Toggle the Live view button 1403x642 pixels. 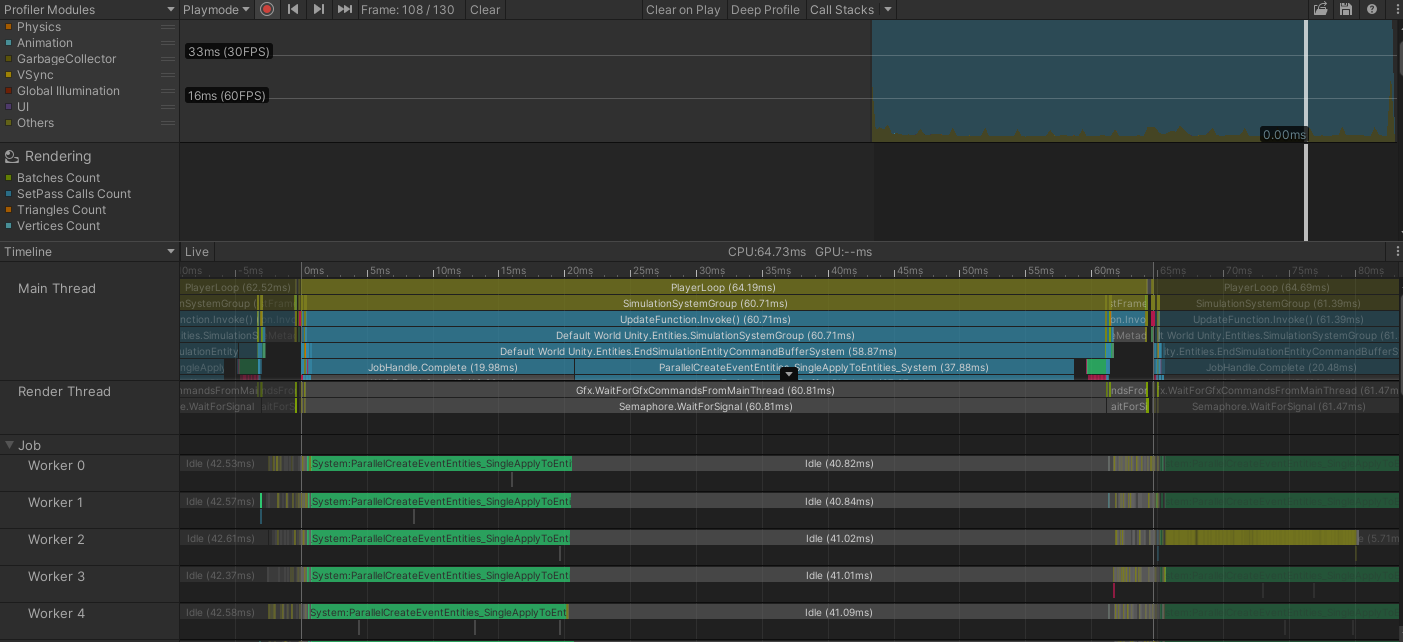click(196, 251)
